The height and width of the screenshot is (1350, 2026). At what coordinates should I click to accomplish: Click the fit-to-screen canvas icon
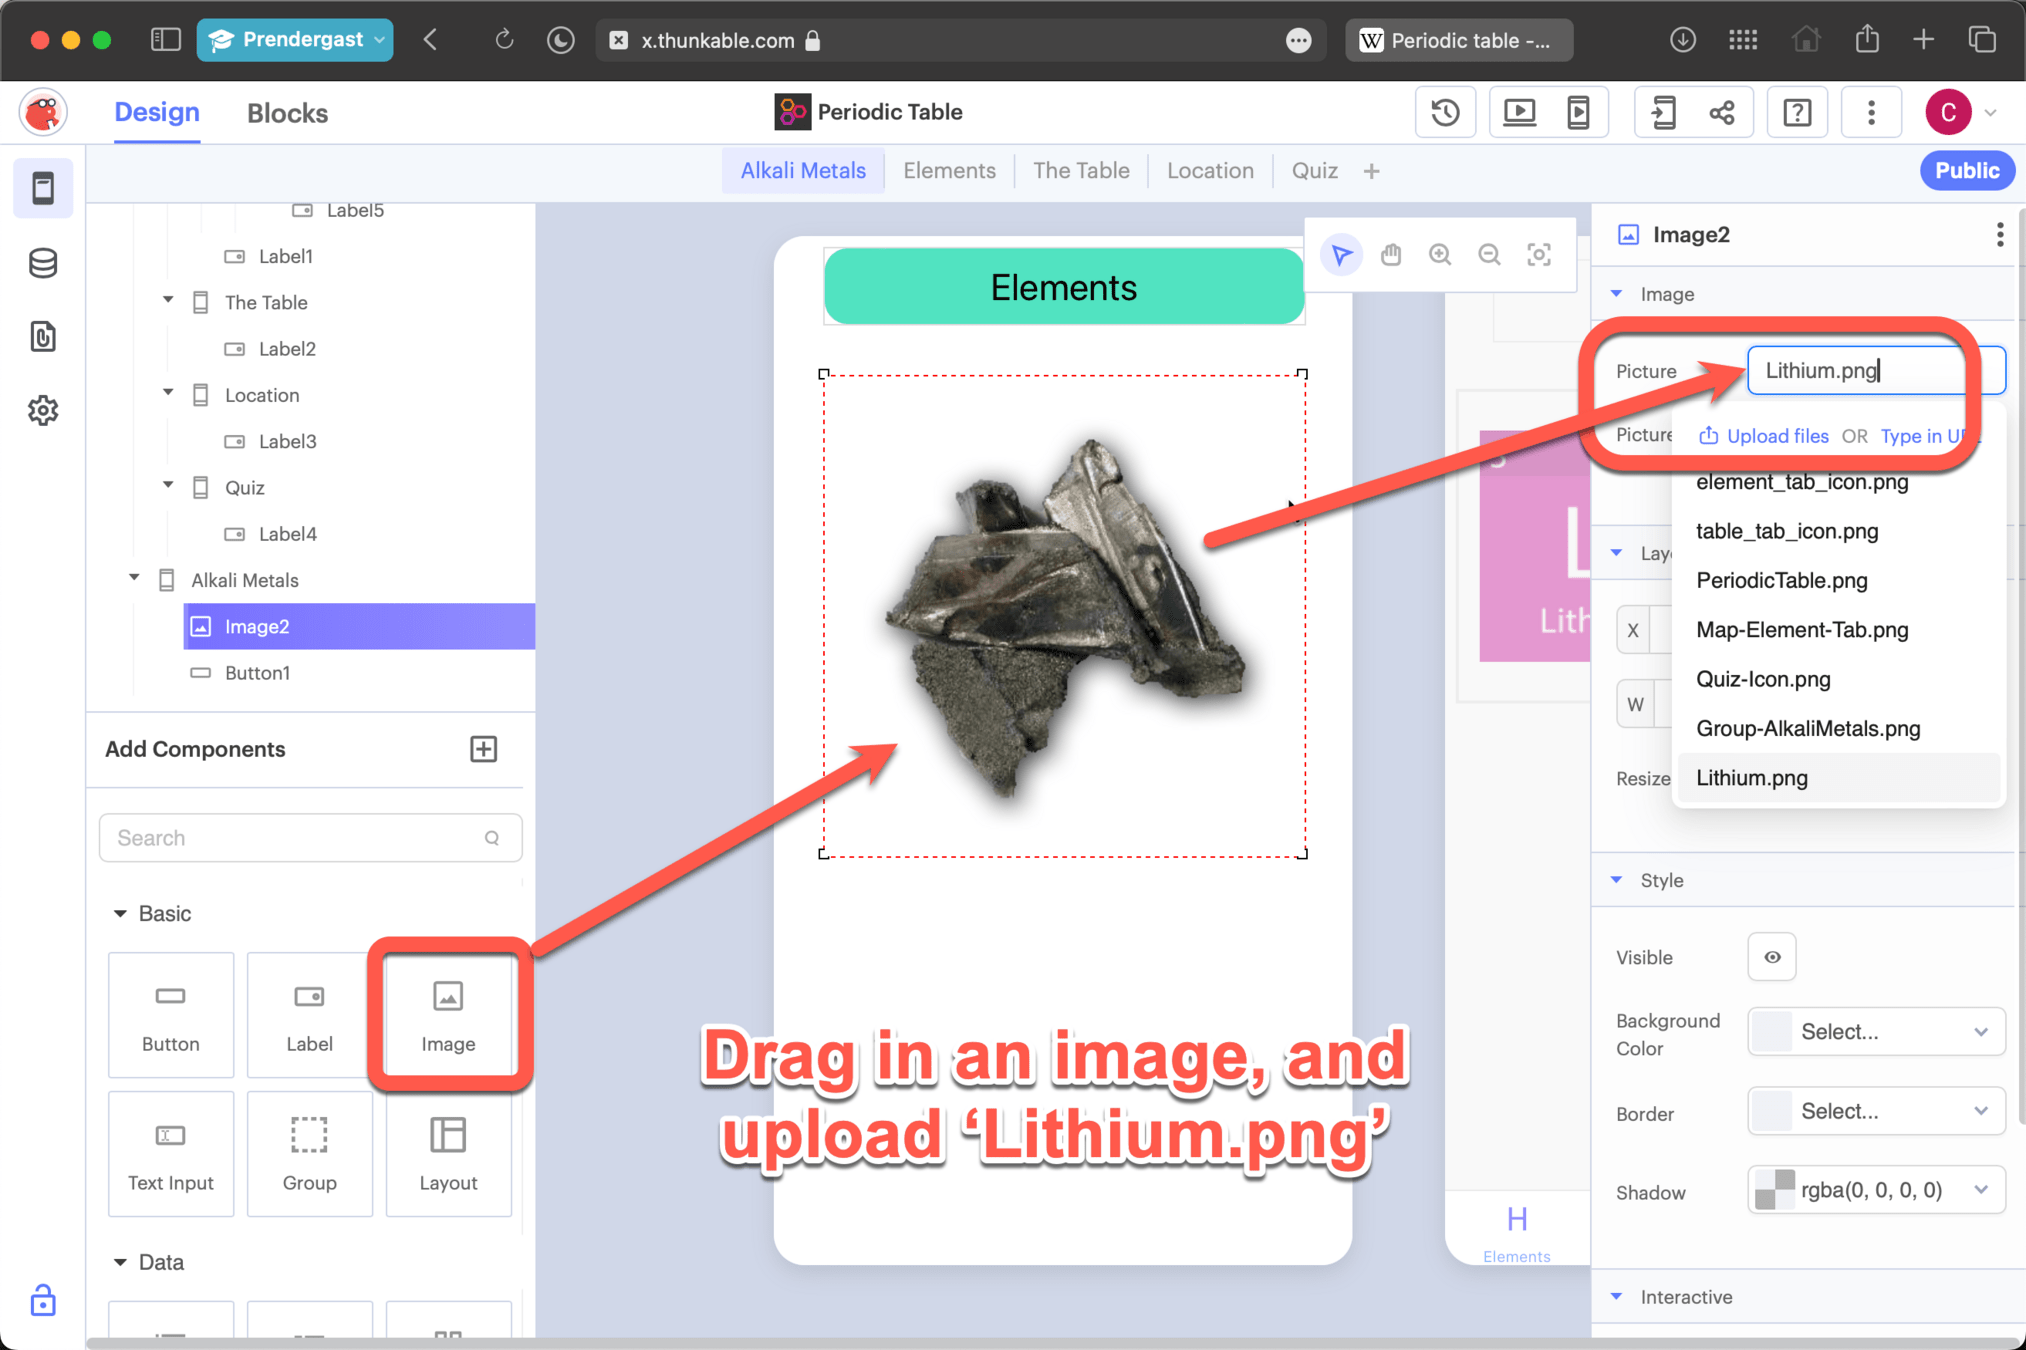[1538, 255]
